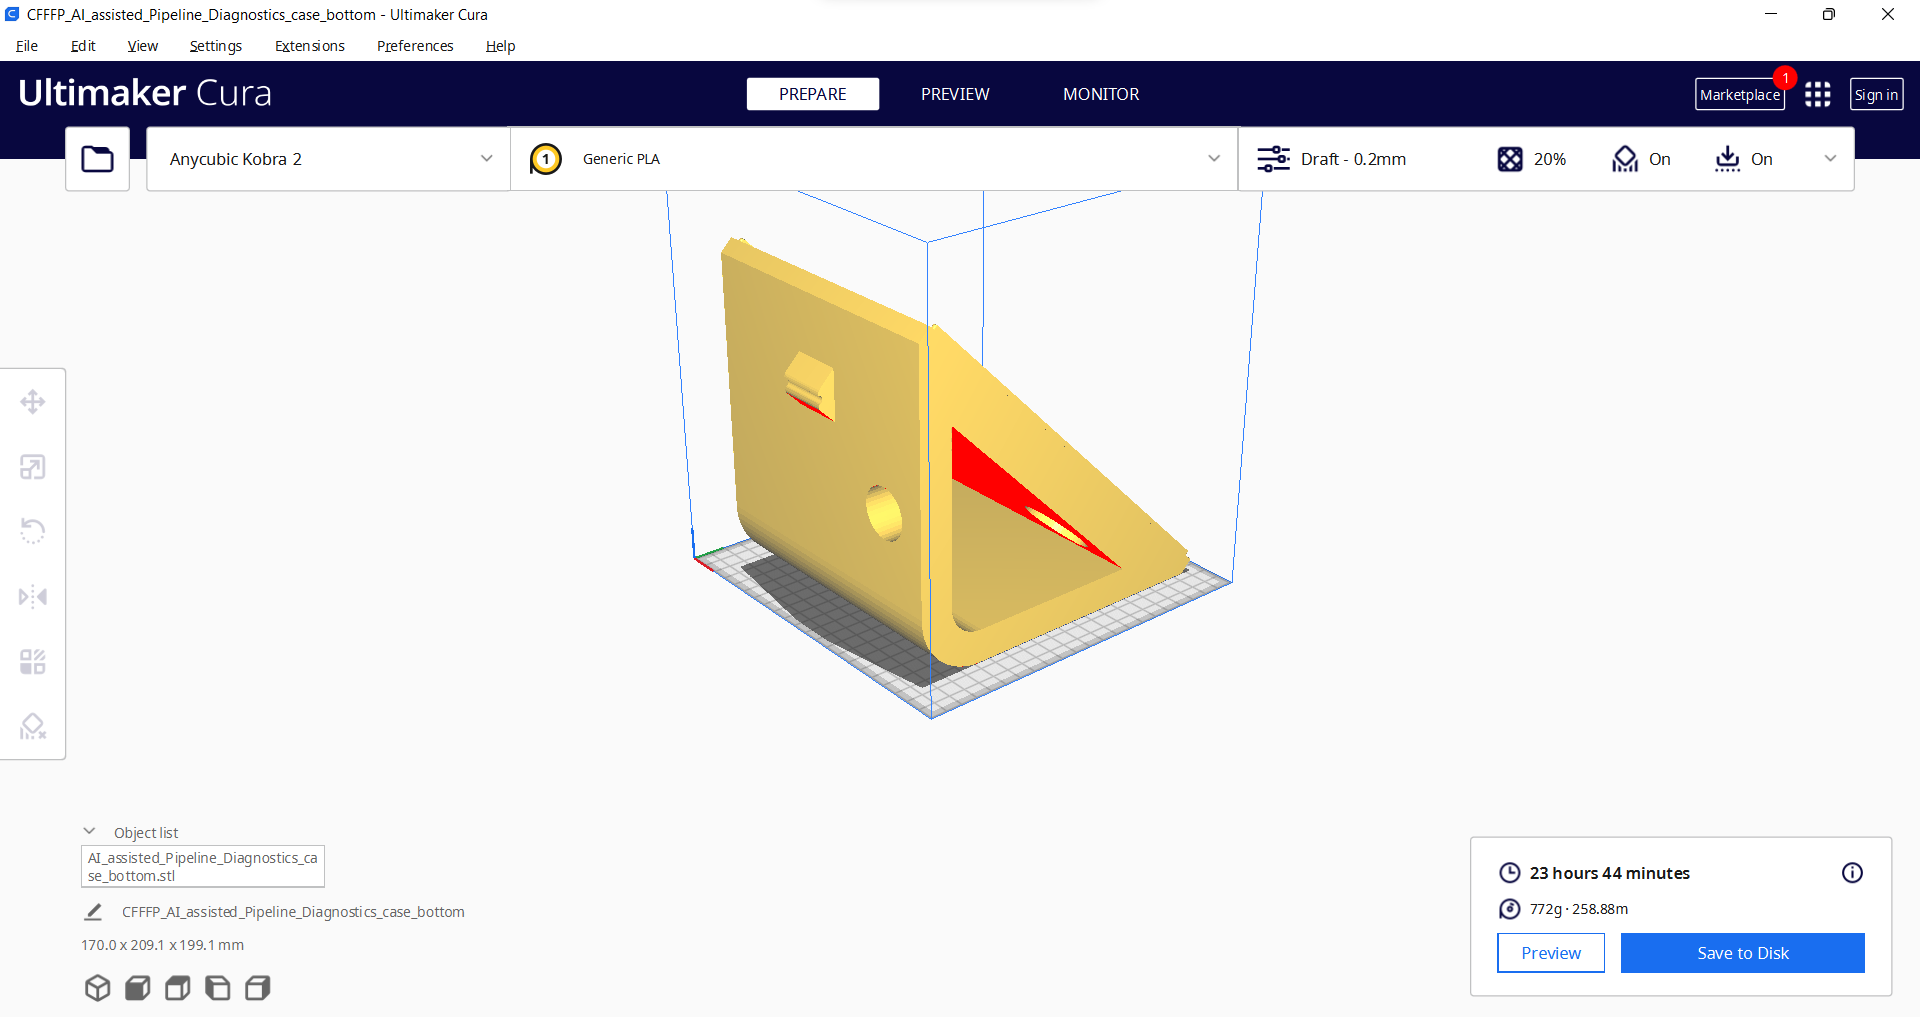Image resolution: width=1920 pixels, height=1017 pixels.
Task: Click the Draft - 0.2mm profile text
Action: coord(1353,159)
